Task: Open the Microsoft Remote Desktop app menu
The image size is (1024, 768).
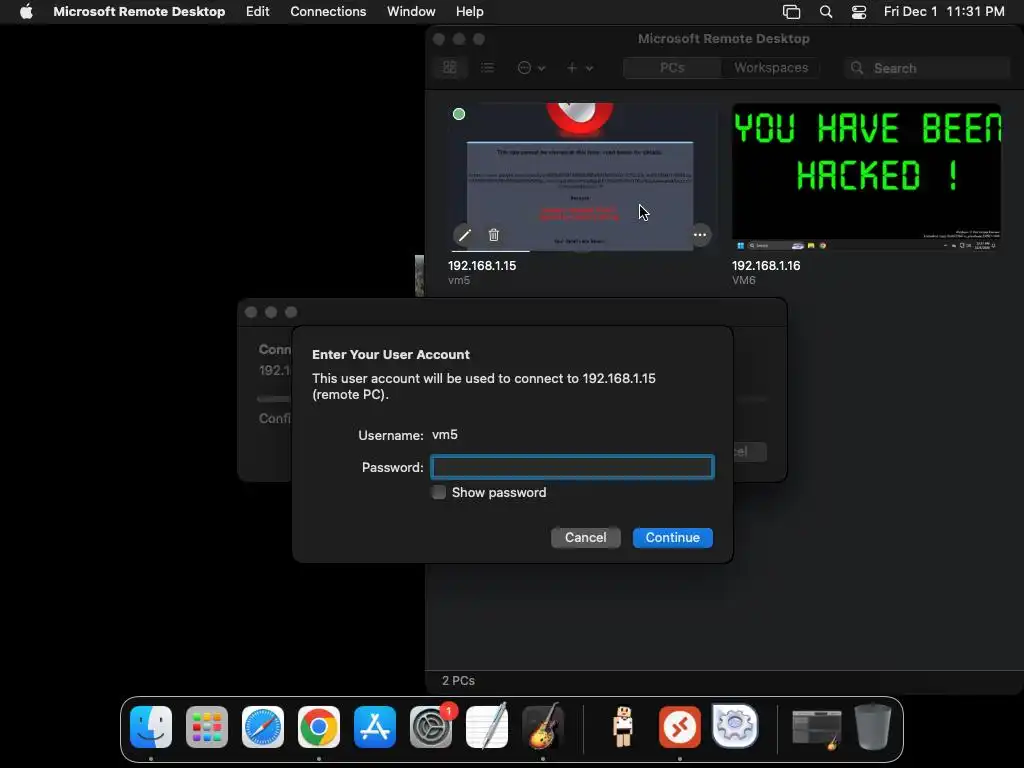Action: (x=139, y=12)
